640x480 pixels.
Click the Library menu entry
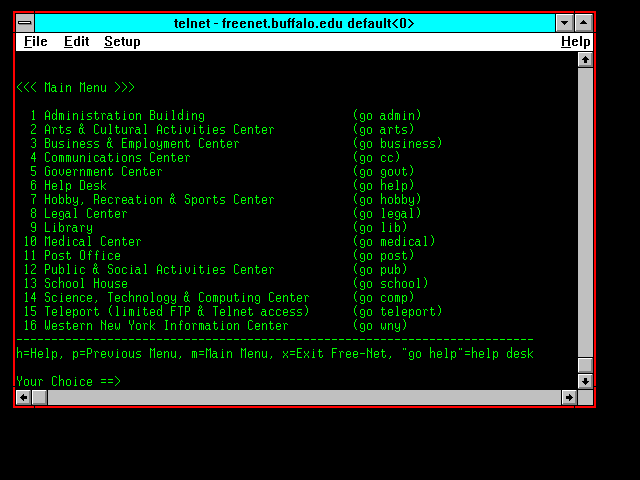pyautogui.click(x=68, y=228)
